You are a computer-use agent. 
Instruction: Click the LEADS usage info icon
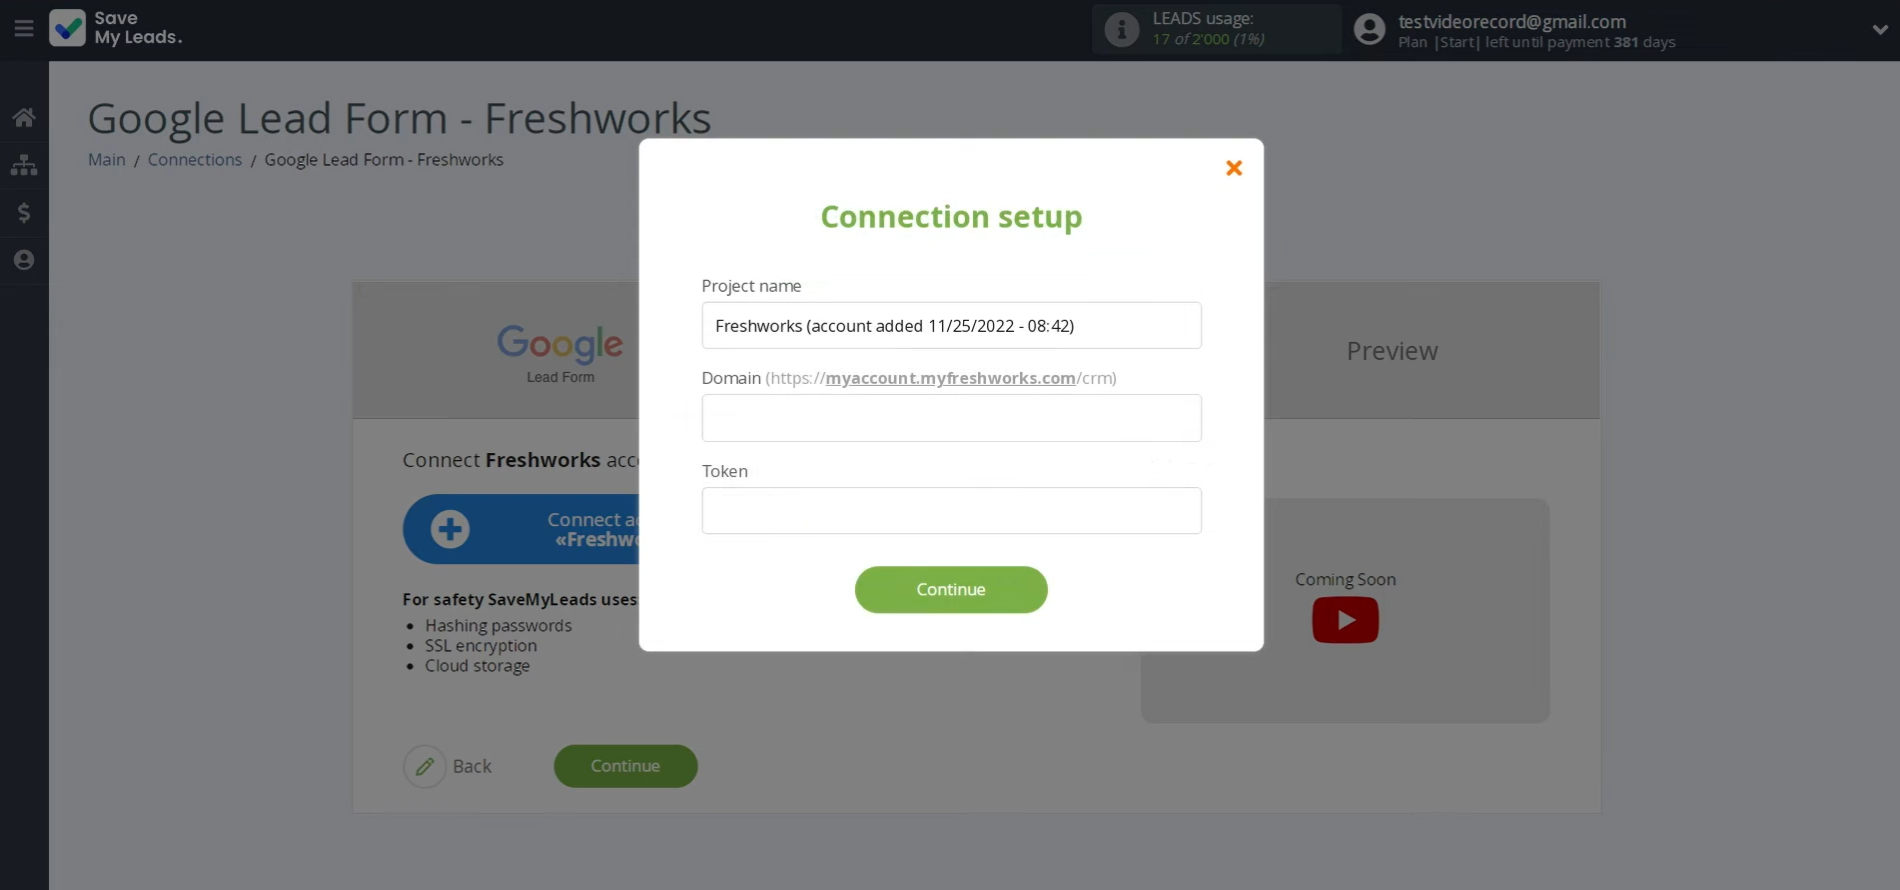(1122, 29)
